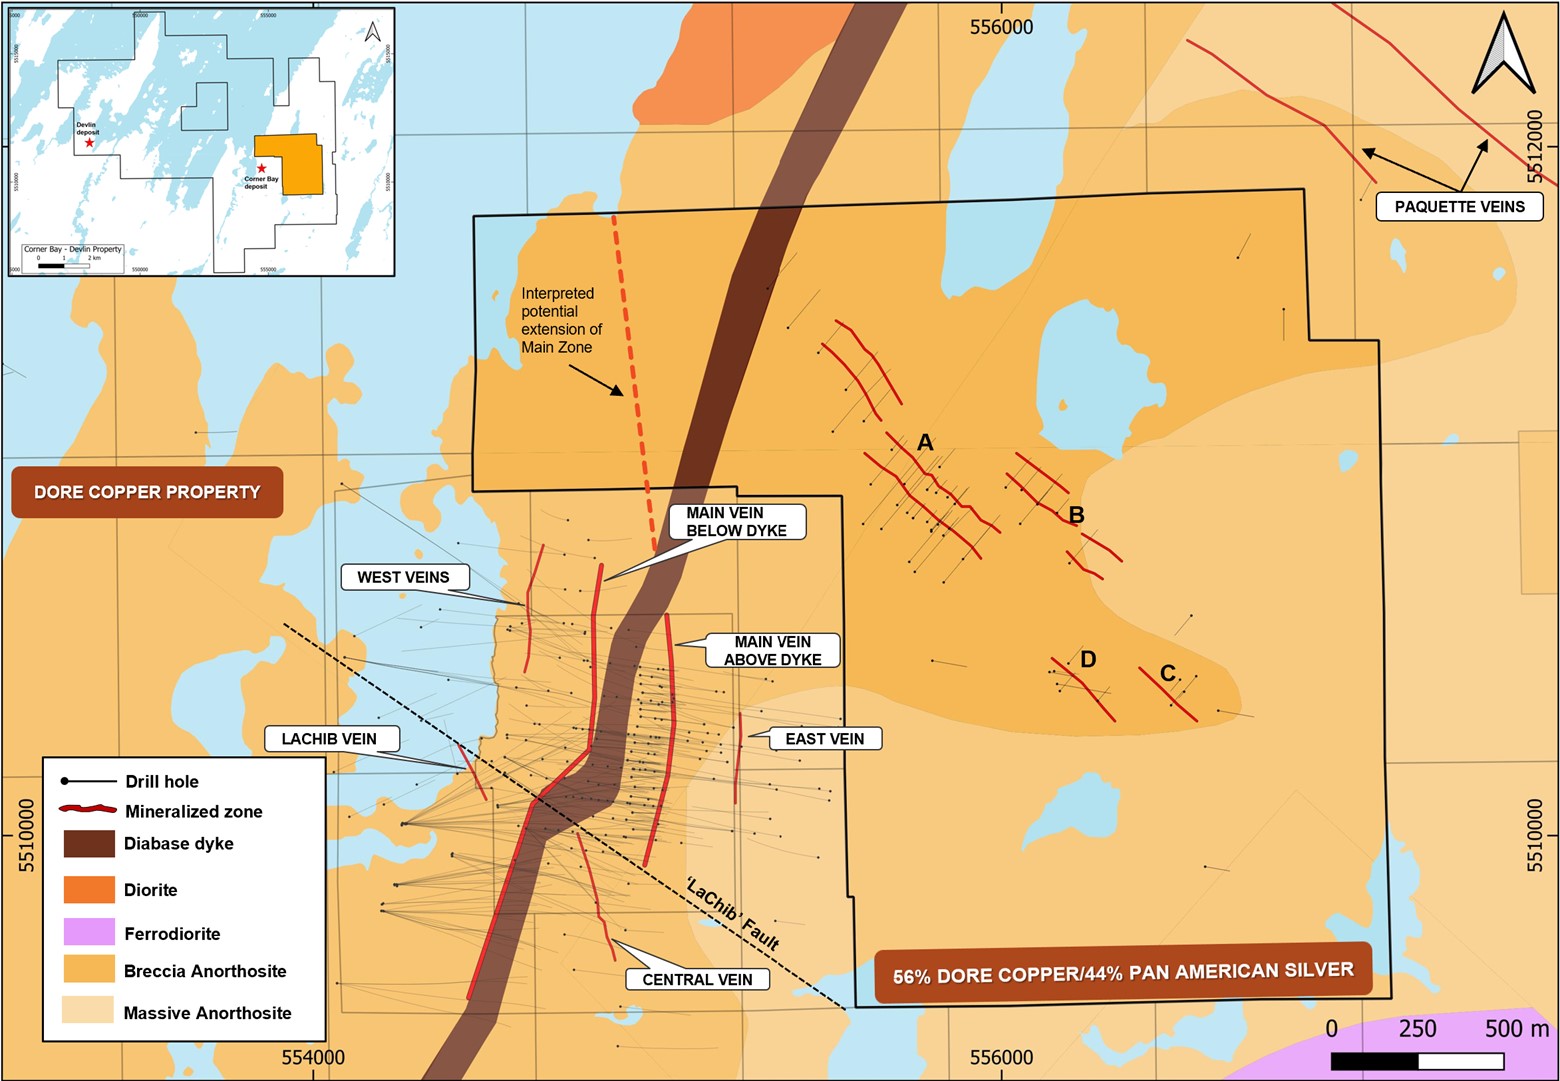Click the 'LaChib' Fault label
This screenshot has height=1081, width=1560.
point(732,914)
